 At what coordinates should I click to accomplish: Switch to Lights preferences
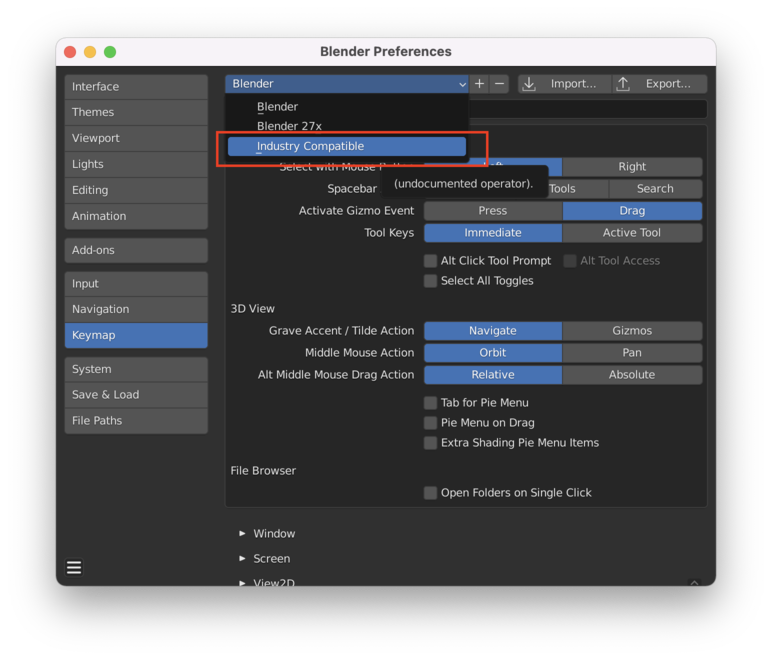pyautogui.click(x=136, y=164)
